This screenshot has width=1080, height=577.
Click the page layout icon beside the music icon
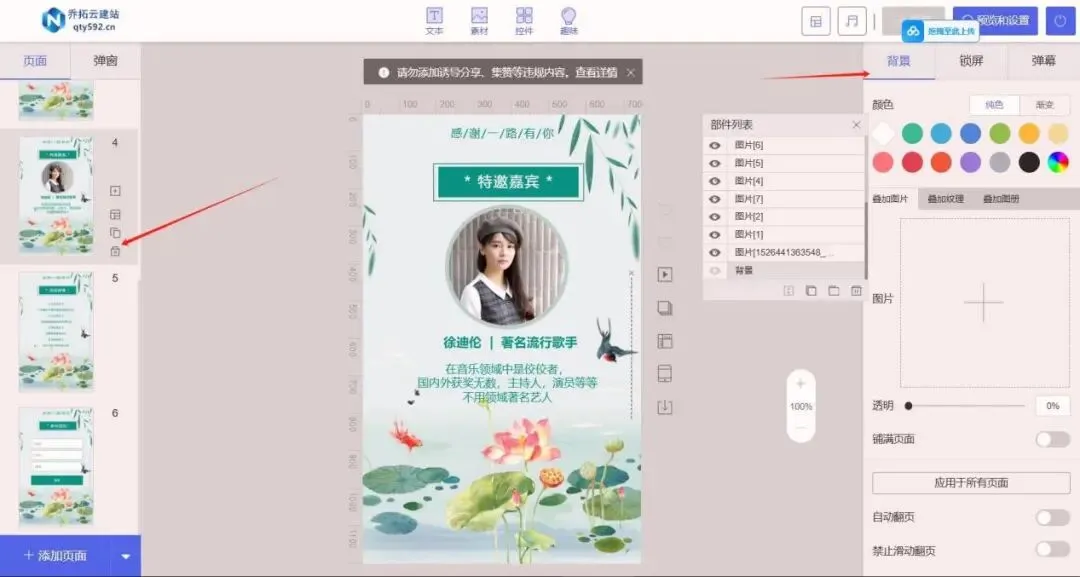tap(815, 20)
